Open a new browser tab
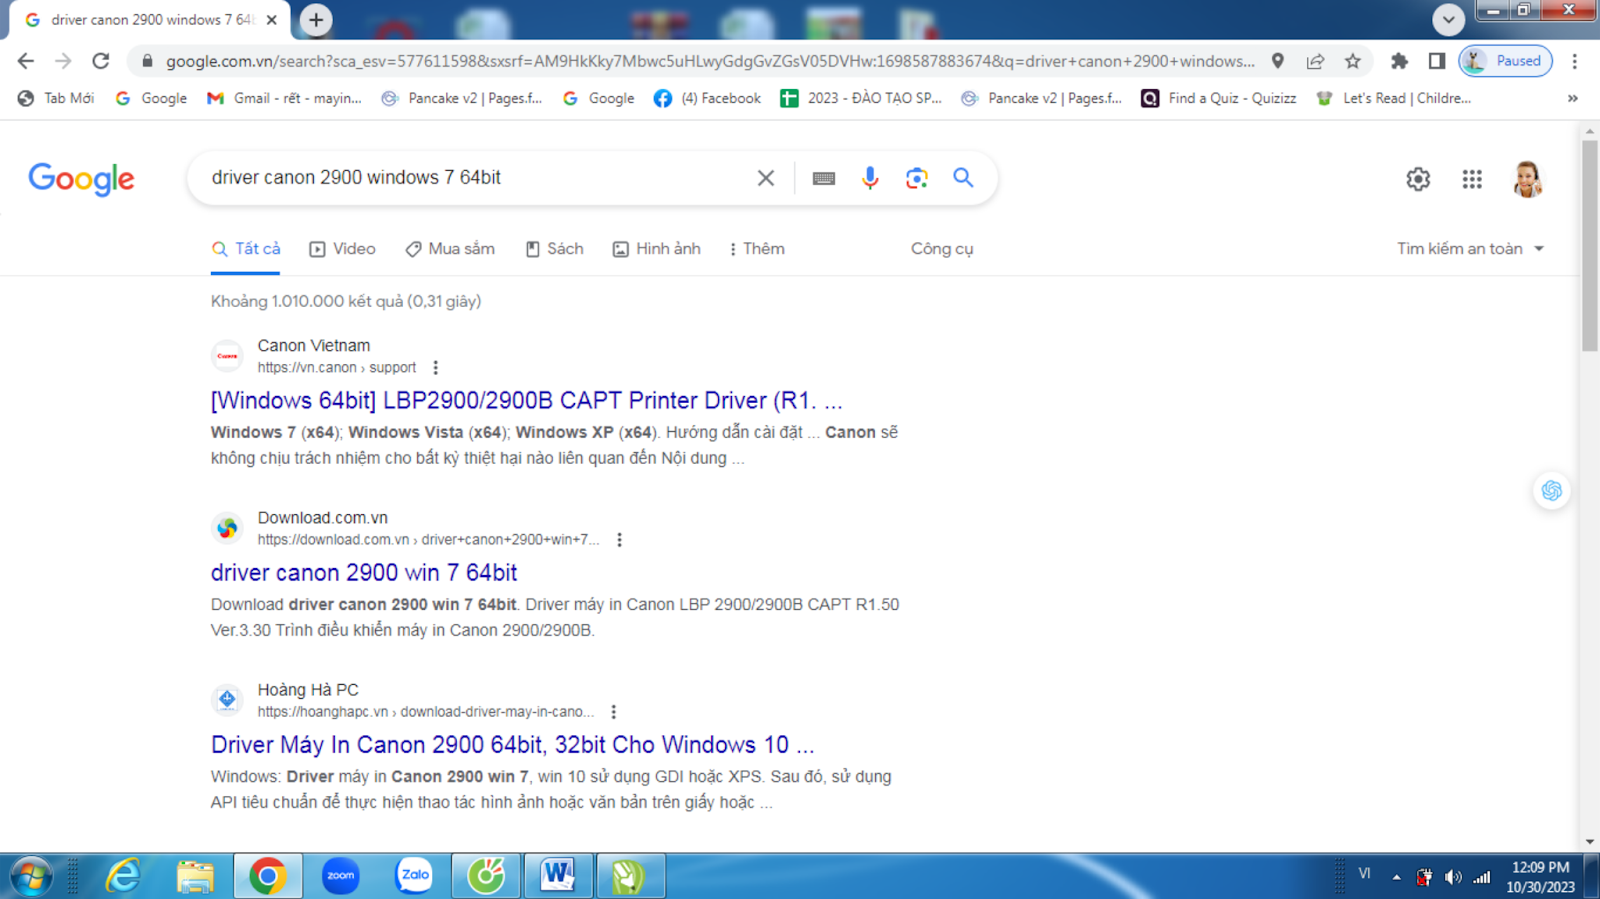The image size is (1600, 899). point(316,20)
